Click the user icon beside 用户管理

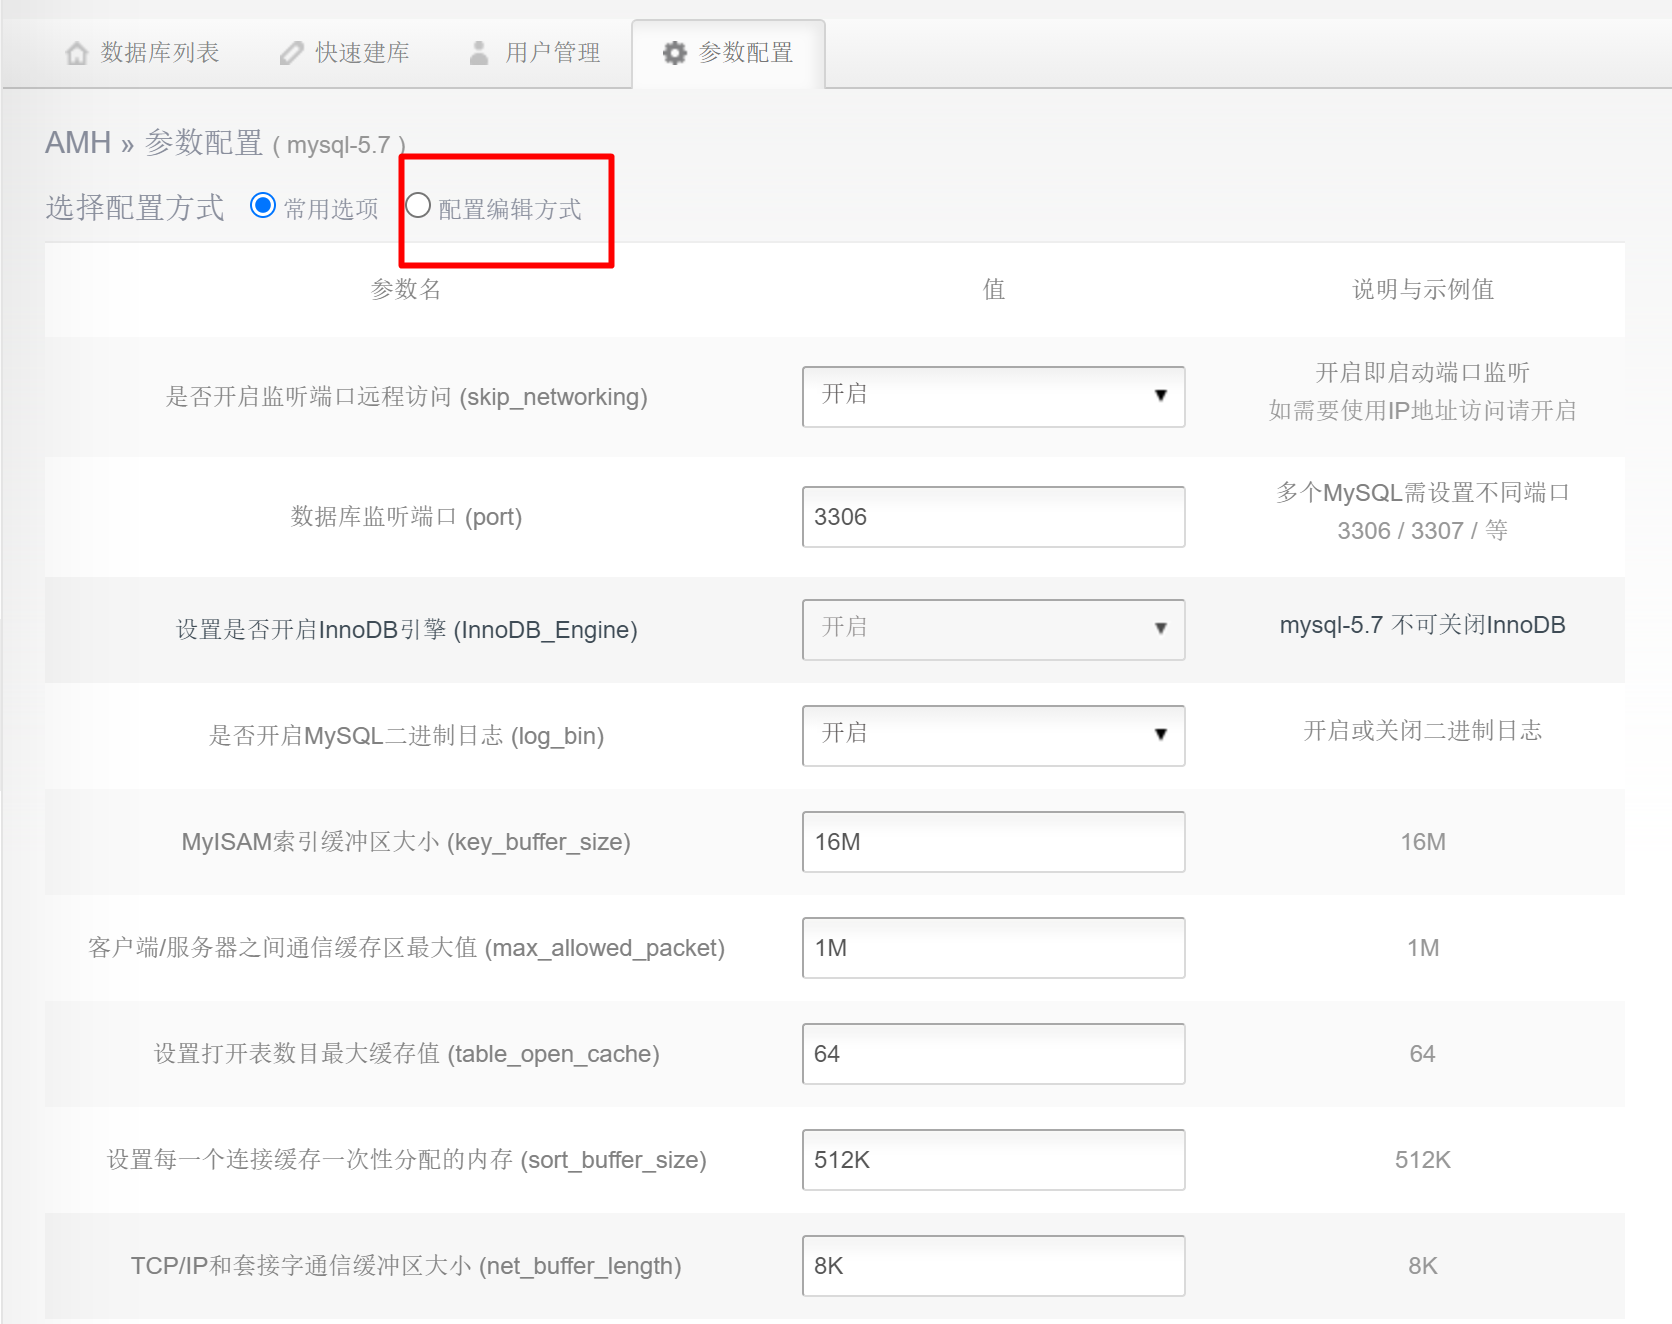[479, 53]
